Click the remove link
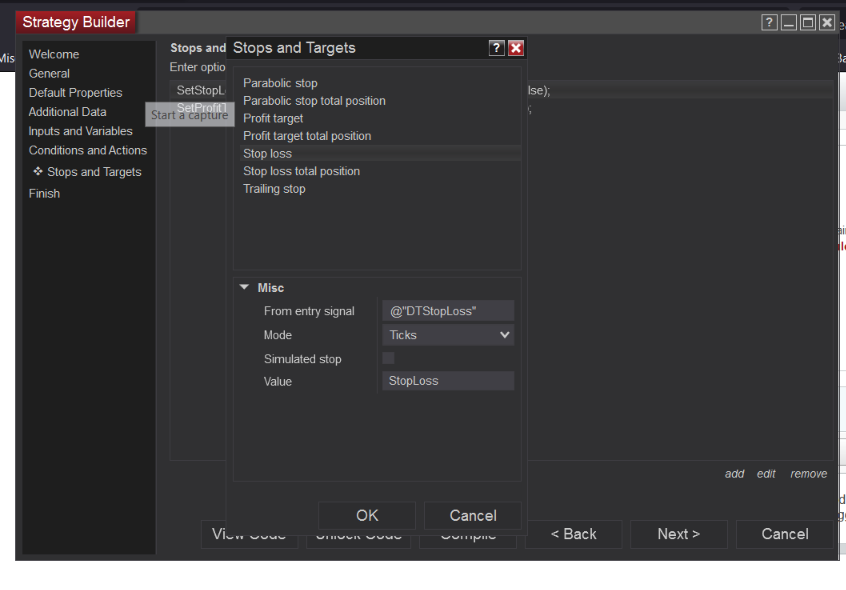This screenshot has width=846, height=590. point(808,474)
